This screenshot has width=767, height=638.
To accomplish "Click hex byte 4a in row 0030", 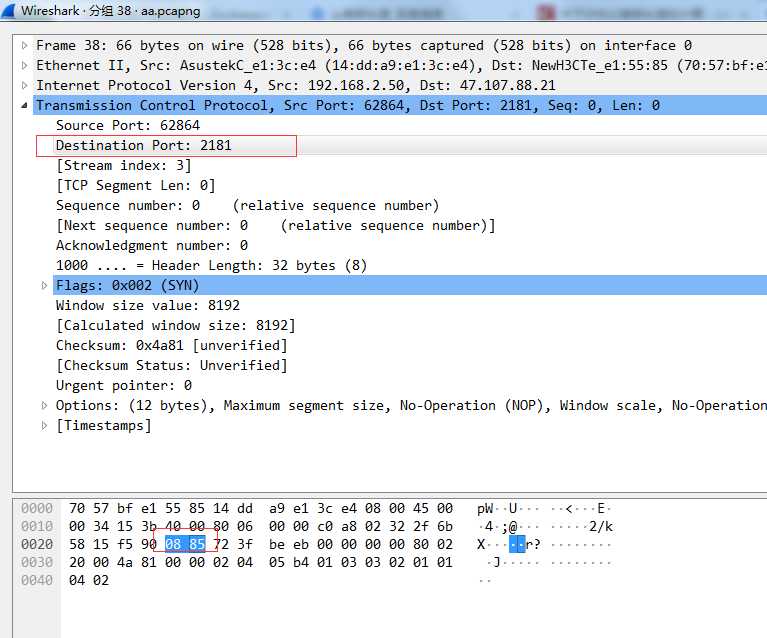I will pos(125,562).
